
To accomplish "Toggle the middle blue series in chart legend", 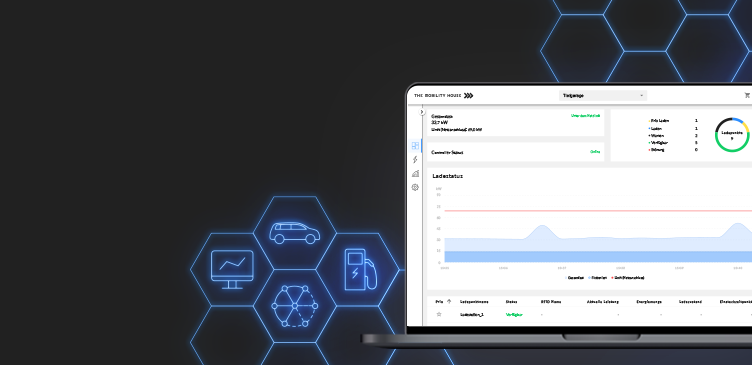I will tap(598, 278).
